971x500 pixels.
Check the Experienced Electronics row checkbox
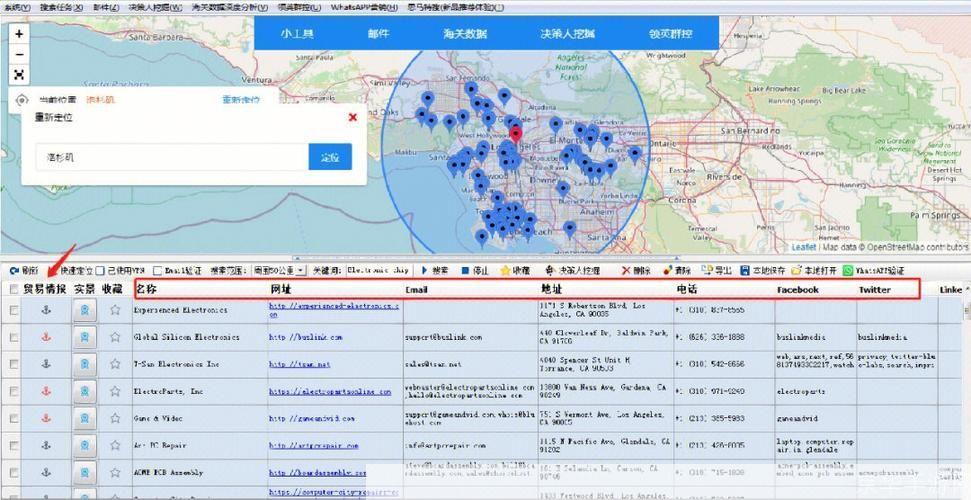[14, 310]
